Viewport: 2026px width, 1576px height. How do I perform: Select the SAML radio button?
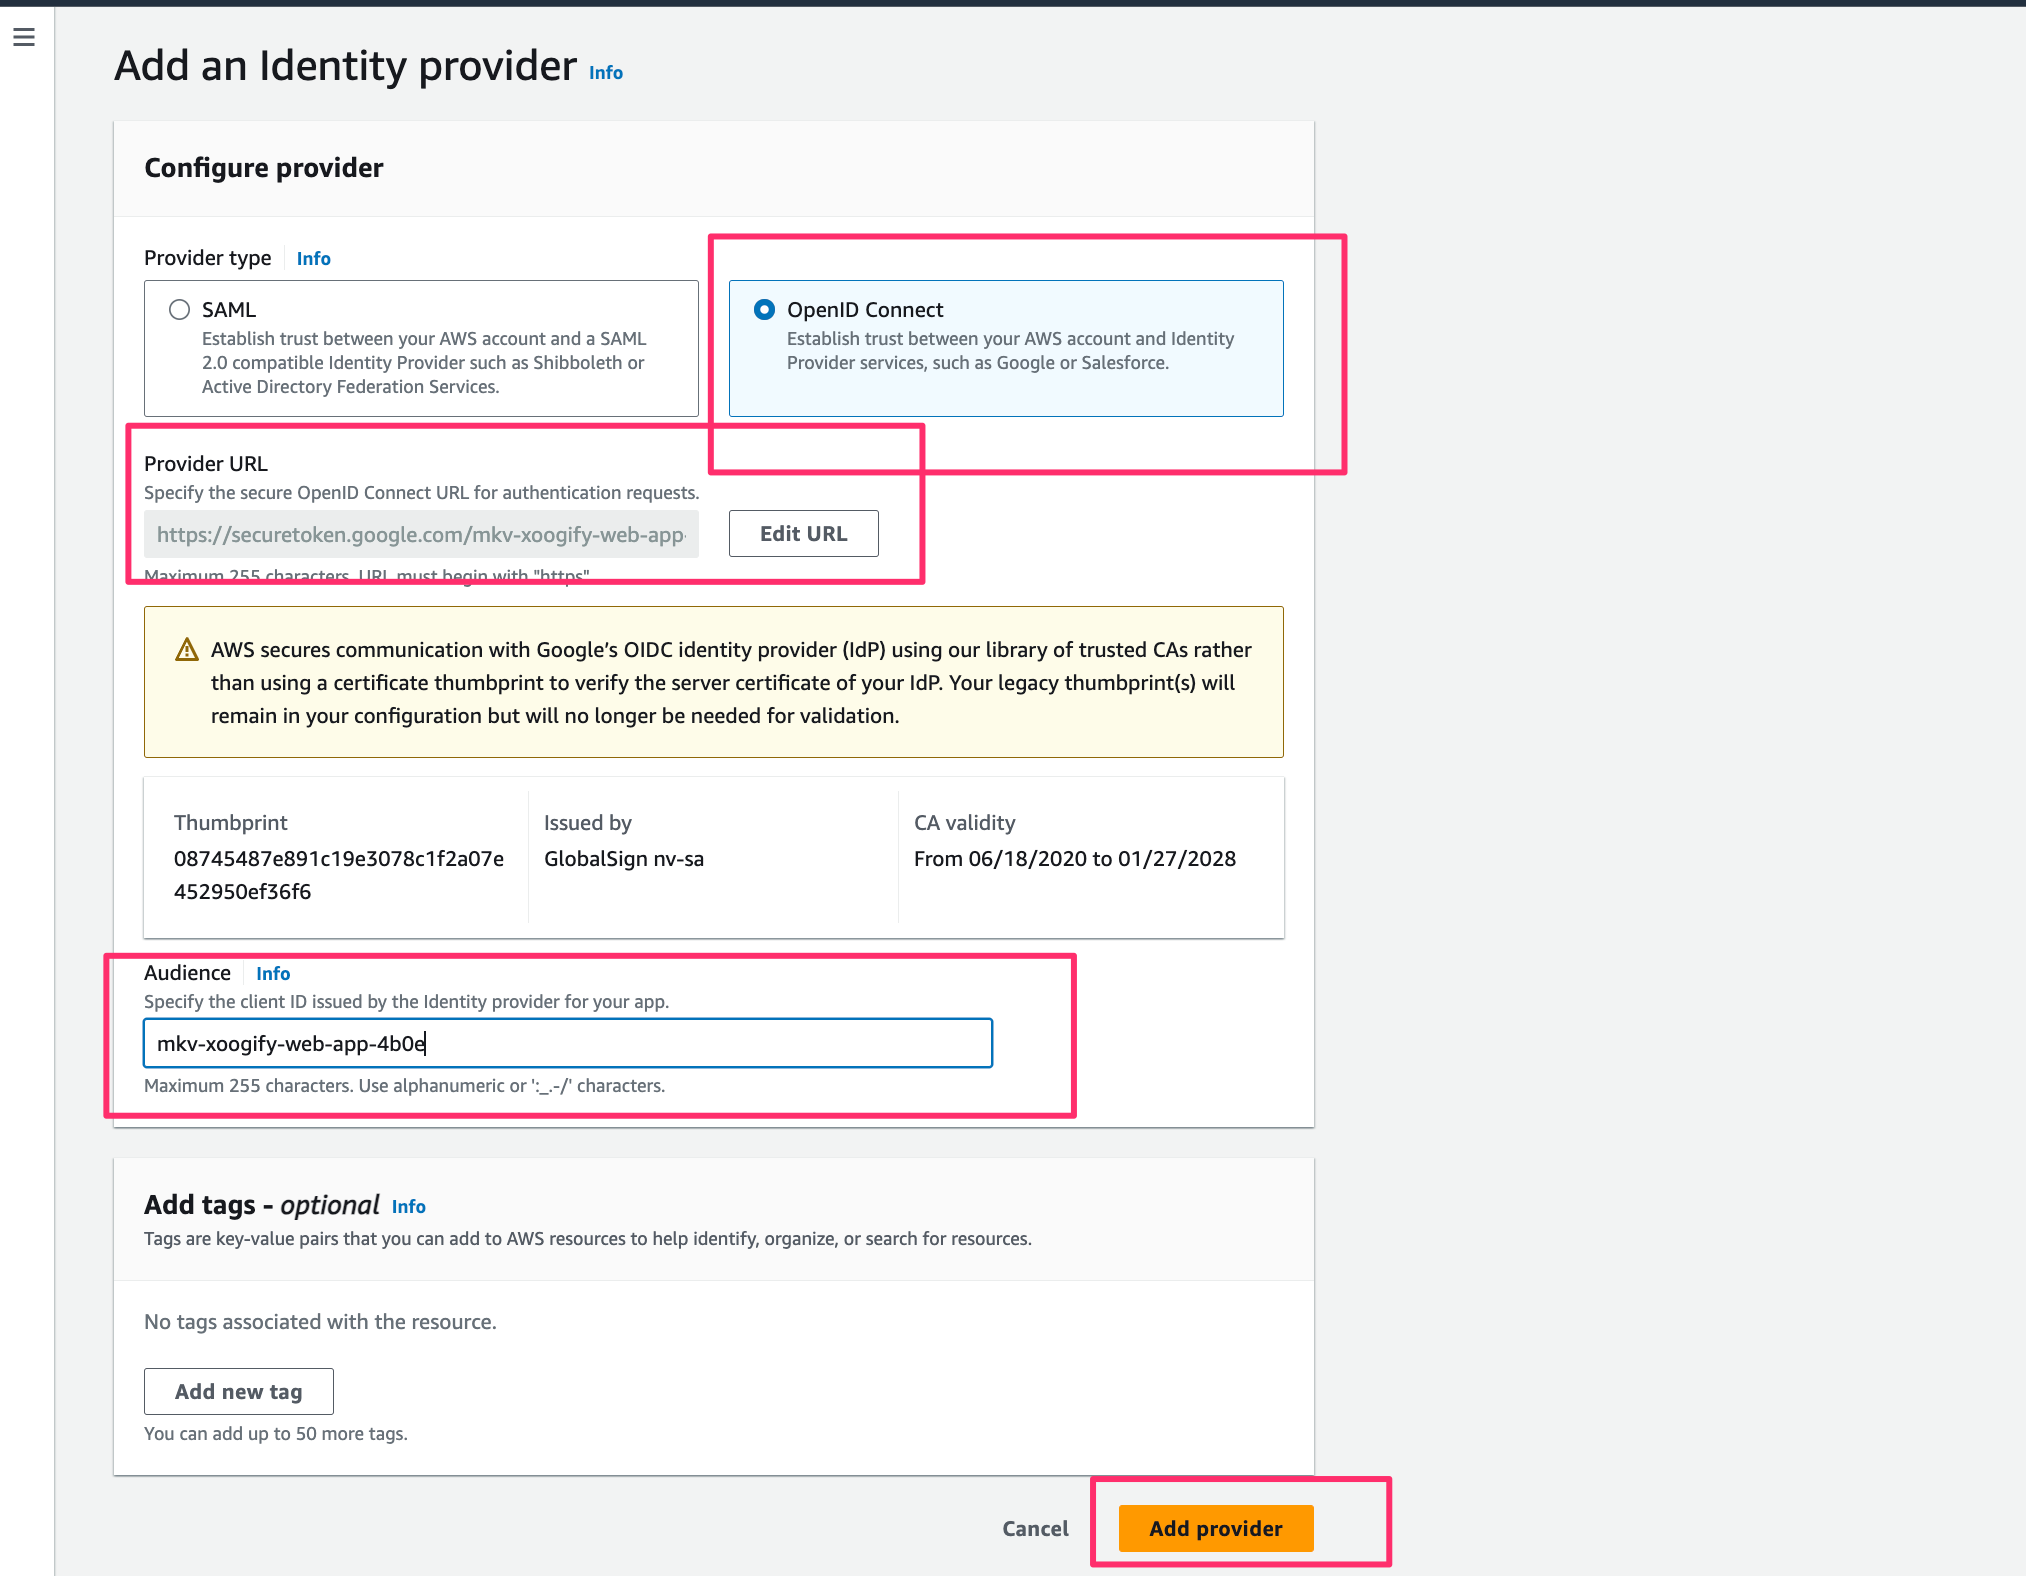180,310
